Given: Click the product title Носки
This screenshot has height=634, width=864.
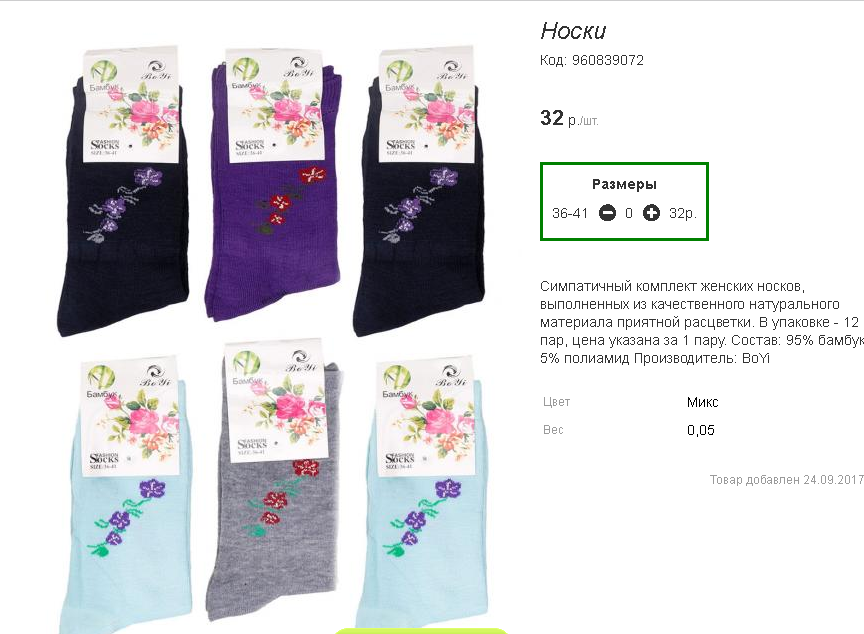Looking at the screenshot, I should click(x=573, y=31).
